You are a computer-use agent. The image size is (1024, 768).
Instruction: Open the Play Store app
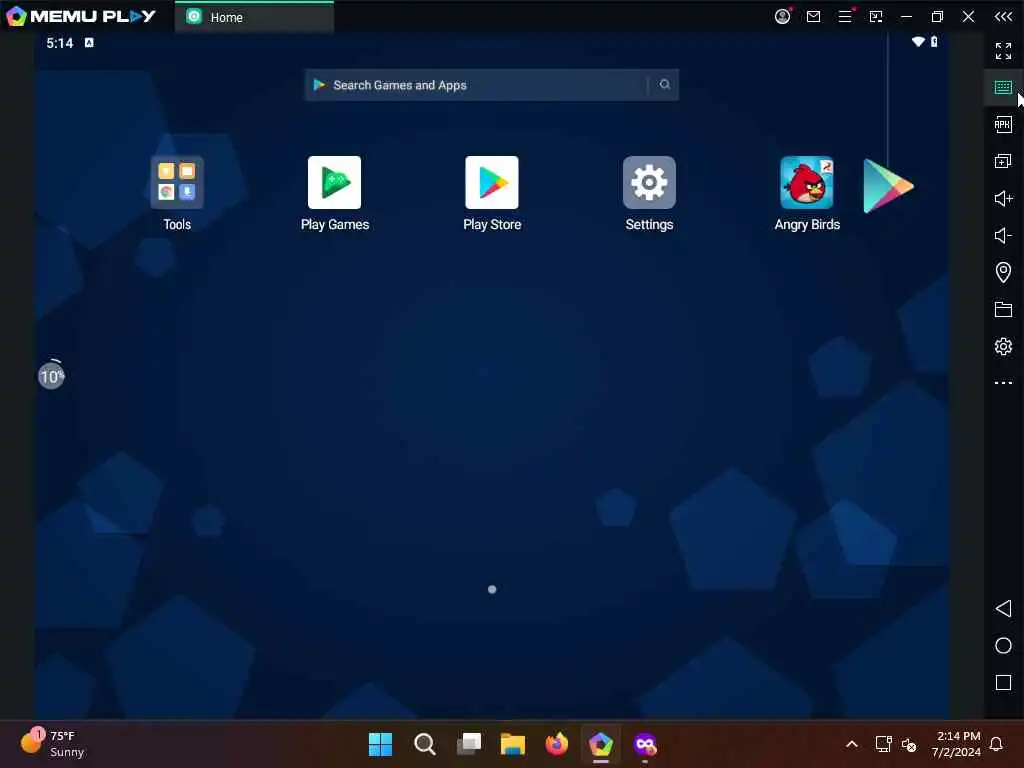pyautogui.click(x=492, y=183)
